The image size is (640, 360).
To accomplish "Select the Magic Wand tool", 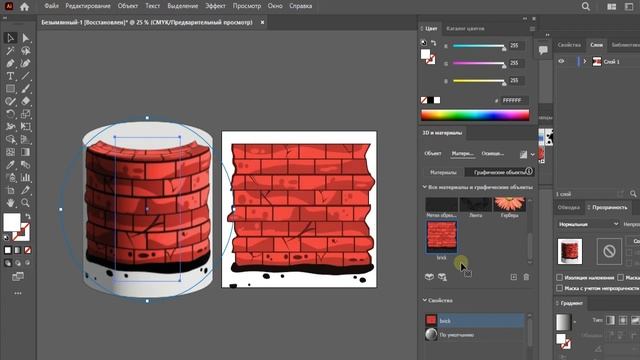I will tap(10, 51).
